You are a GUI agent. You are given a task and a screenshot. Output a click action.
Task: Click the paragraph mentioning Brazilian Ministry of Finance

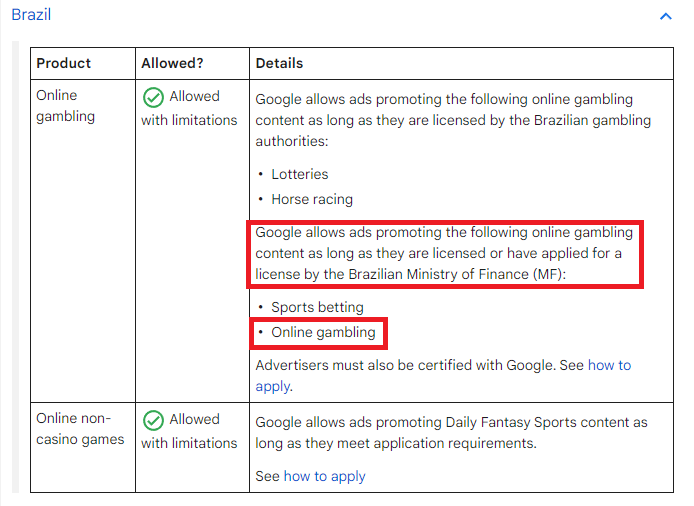point(444,253)
